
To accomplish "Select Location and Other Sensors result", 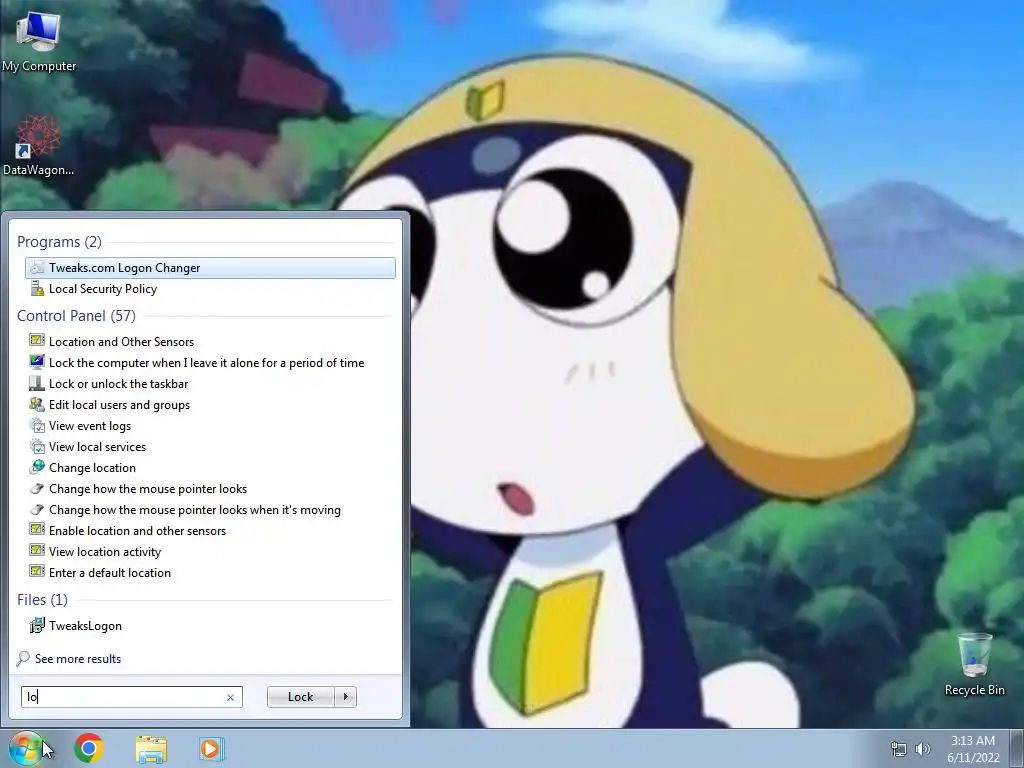I will point(210,342).
